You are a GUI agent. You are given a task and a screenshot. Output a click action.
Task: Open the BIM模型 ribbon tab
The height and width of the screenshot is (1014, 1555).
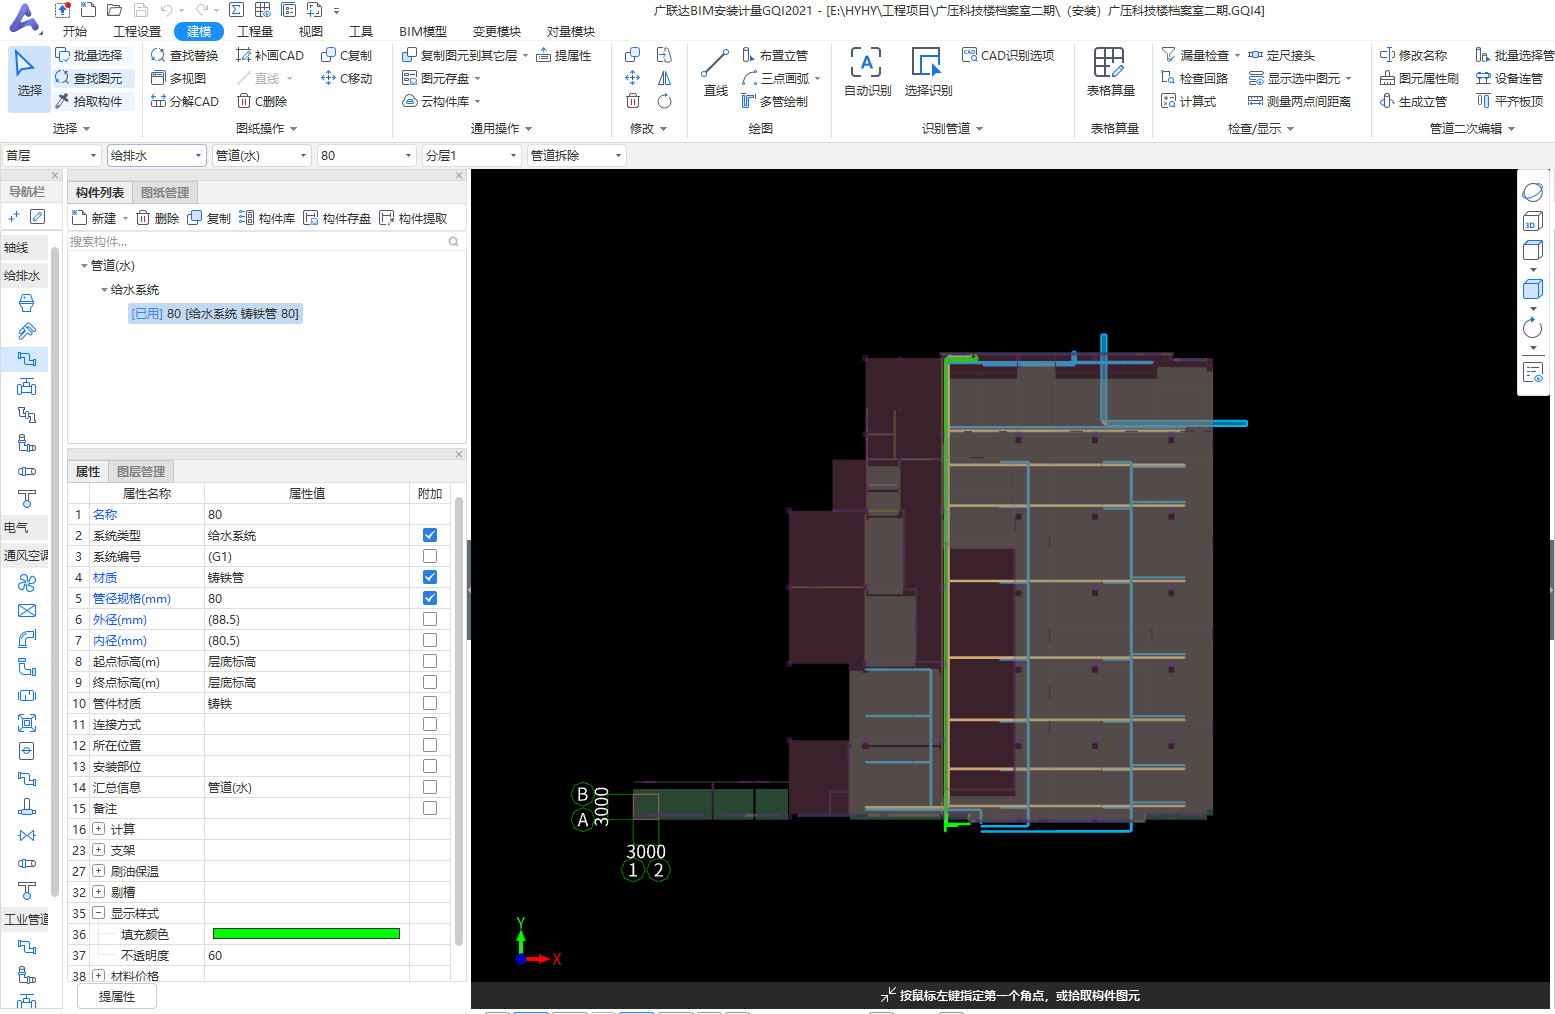[423, 31]
